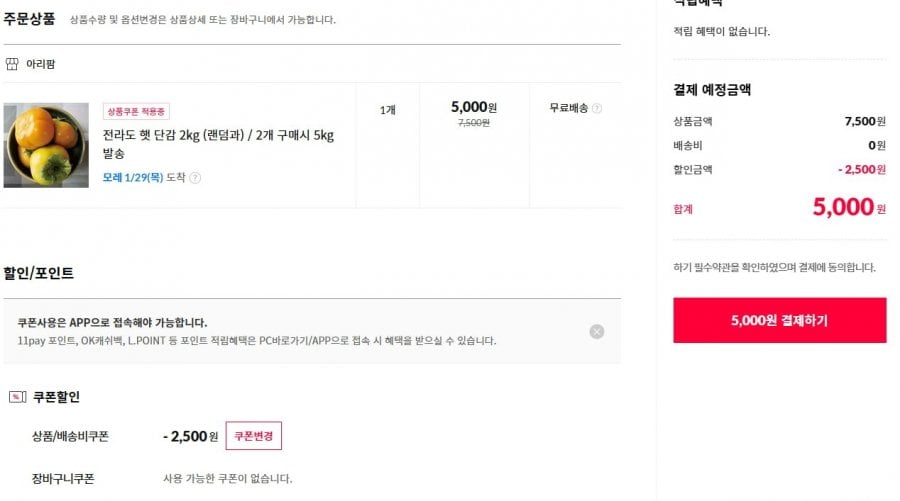Click the 장바구니쿠폰 row label
The width and height of the screenshot is (900, 501).
(63, 479)
